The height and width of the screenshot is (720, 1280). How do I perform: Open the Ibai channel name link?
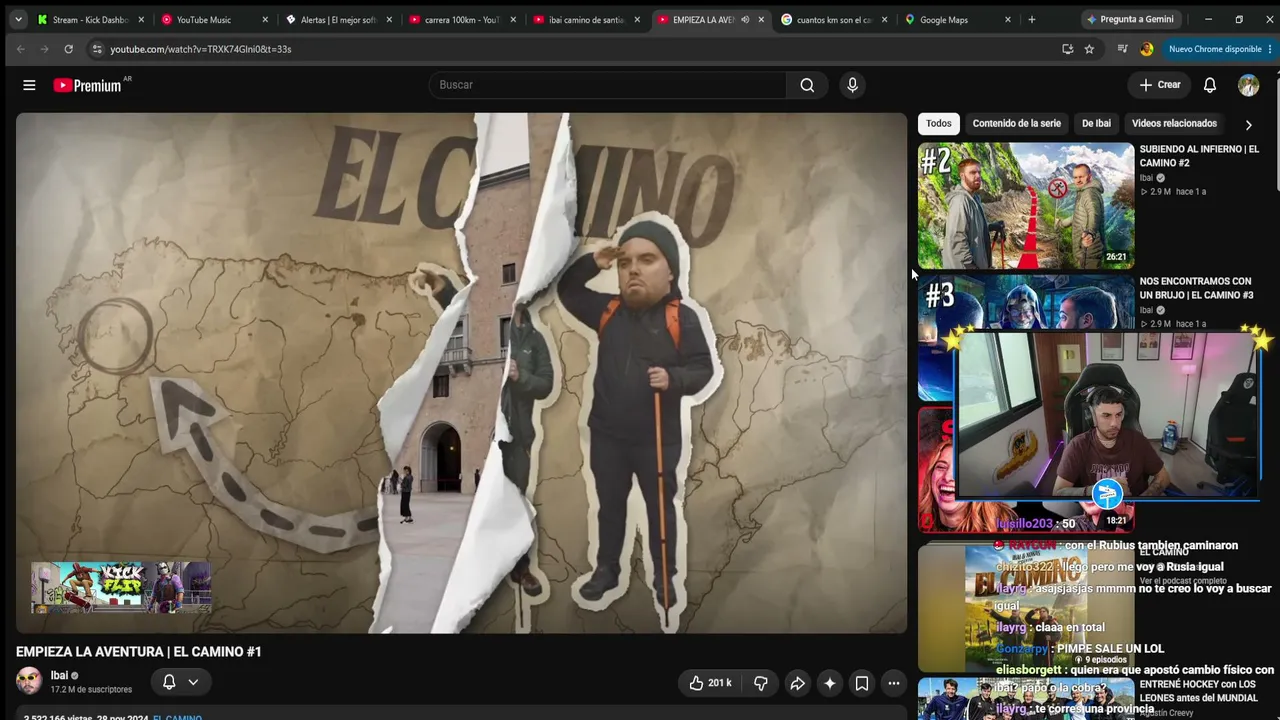pyautogui.click(x=59, y=675)
